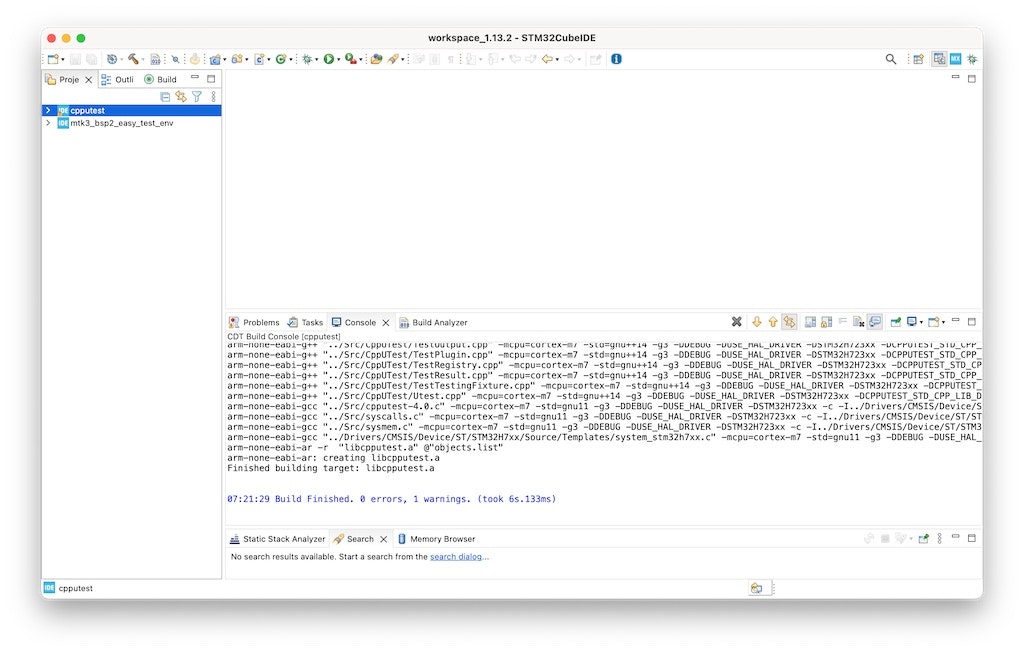Open Search using the magnifier icon

[891, 59]
